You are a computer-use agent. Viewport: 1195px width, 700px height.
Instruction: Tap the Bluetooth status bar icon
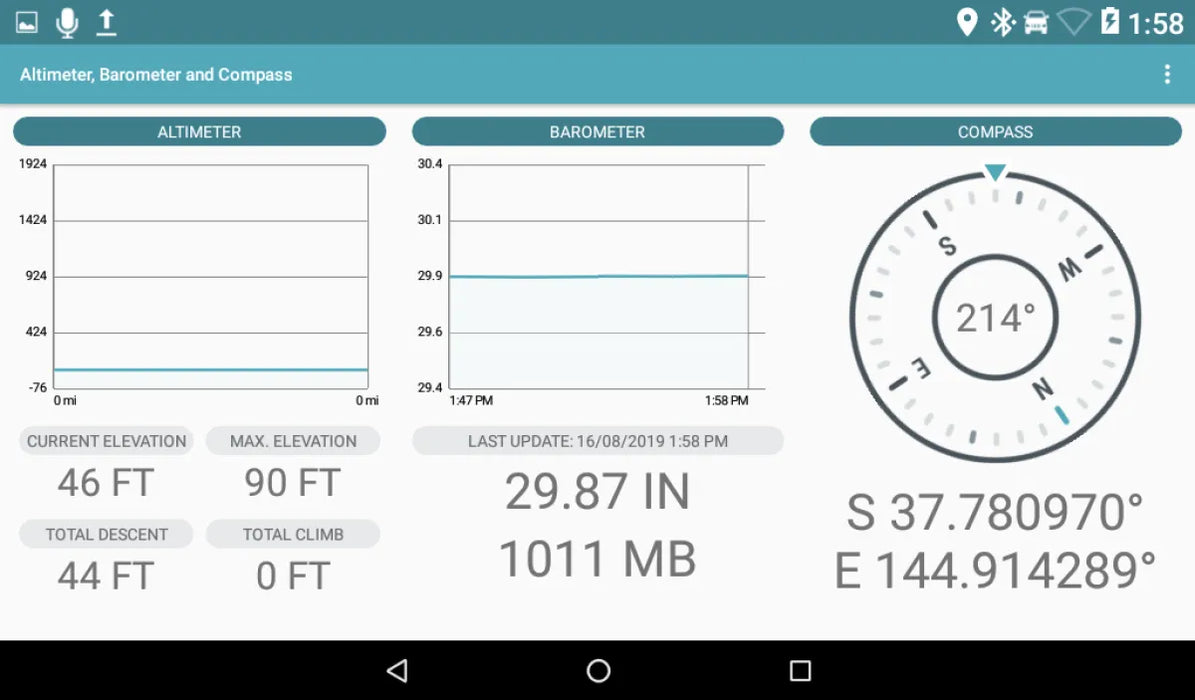click(1002, 22)
